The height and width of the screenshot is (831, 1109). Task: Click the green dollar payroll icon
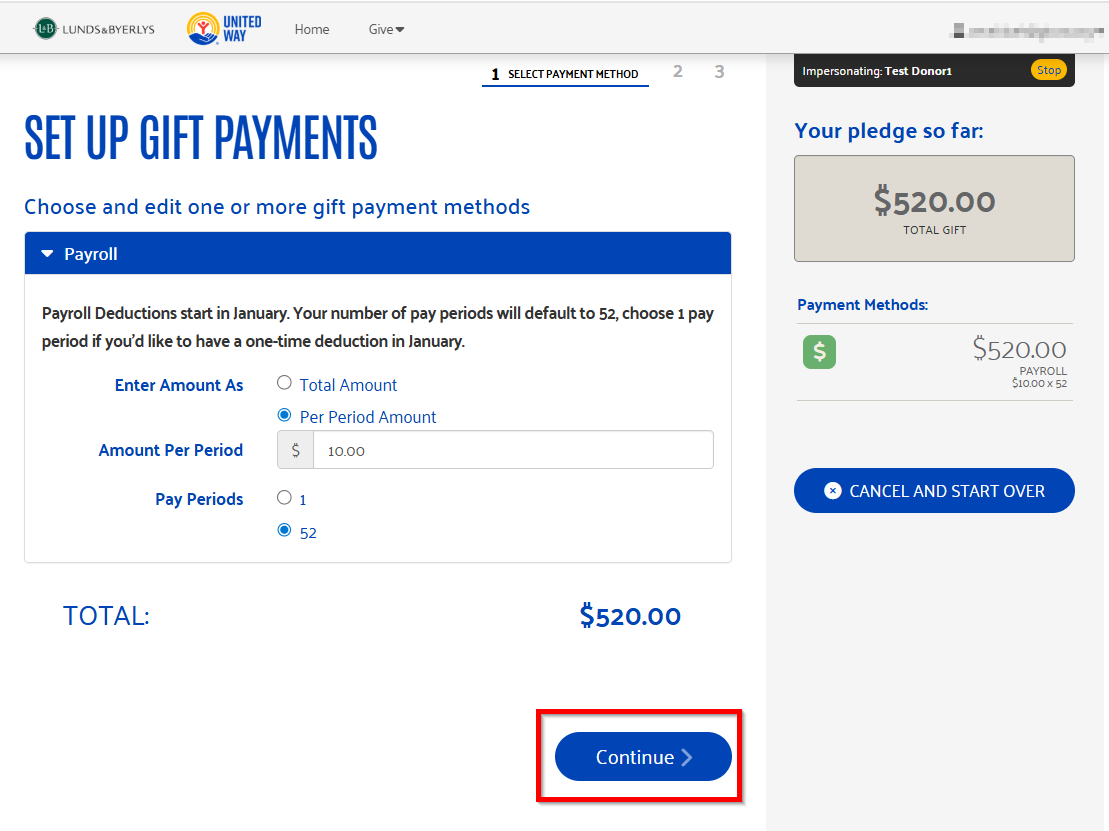coord(819,351)
